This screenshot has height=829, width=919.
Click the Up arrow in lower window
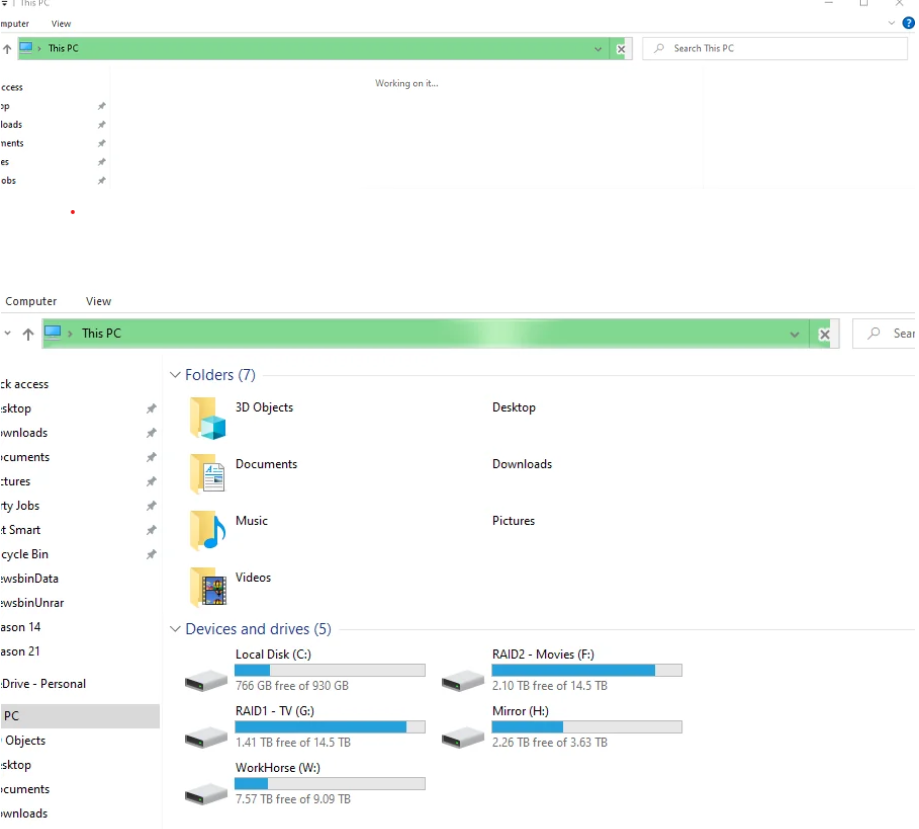point(28,334)
